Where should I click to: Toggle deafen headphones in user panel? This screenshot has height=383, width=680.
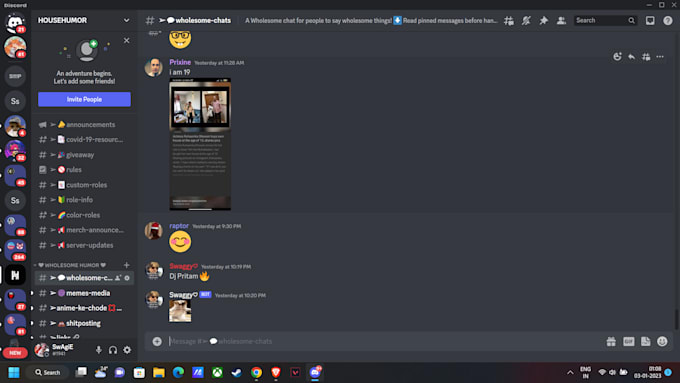(x=113, y=350)
